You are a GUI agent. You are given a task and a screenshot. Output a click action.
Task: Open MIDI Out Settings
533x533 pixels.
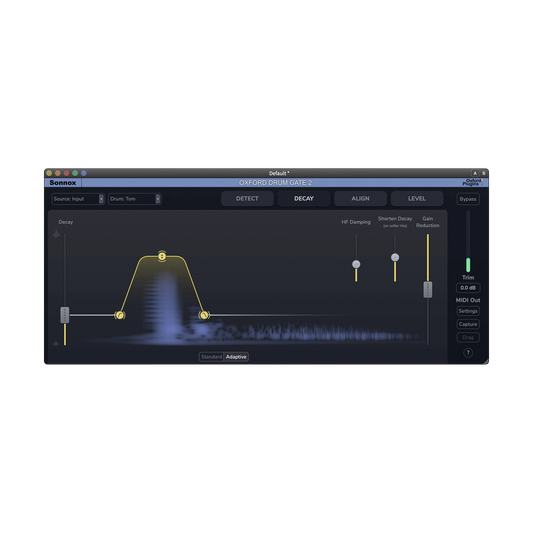coord(468,311)
